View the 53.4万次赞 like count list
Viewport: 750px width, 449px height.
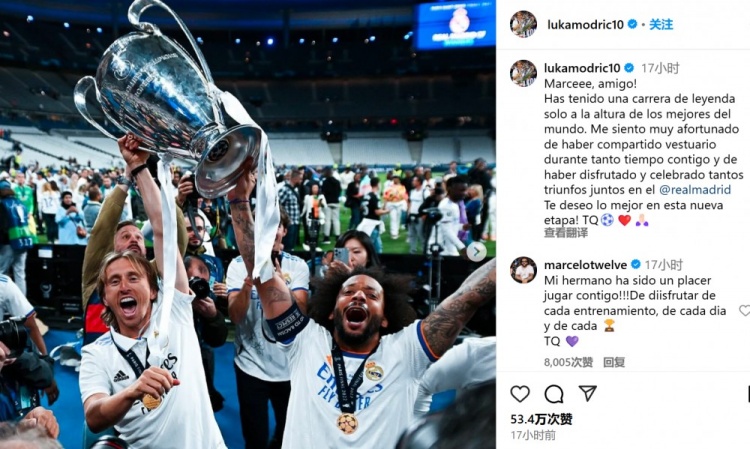point(541,419)
